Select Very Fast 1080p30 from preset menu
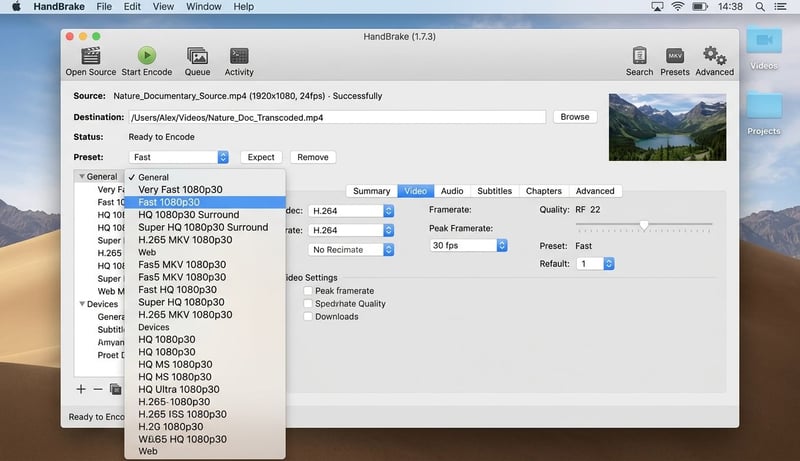Viewport: 800px width, 461px height. [205, 190]
